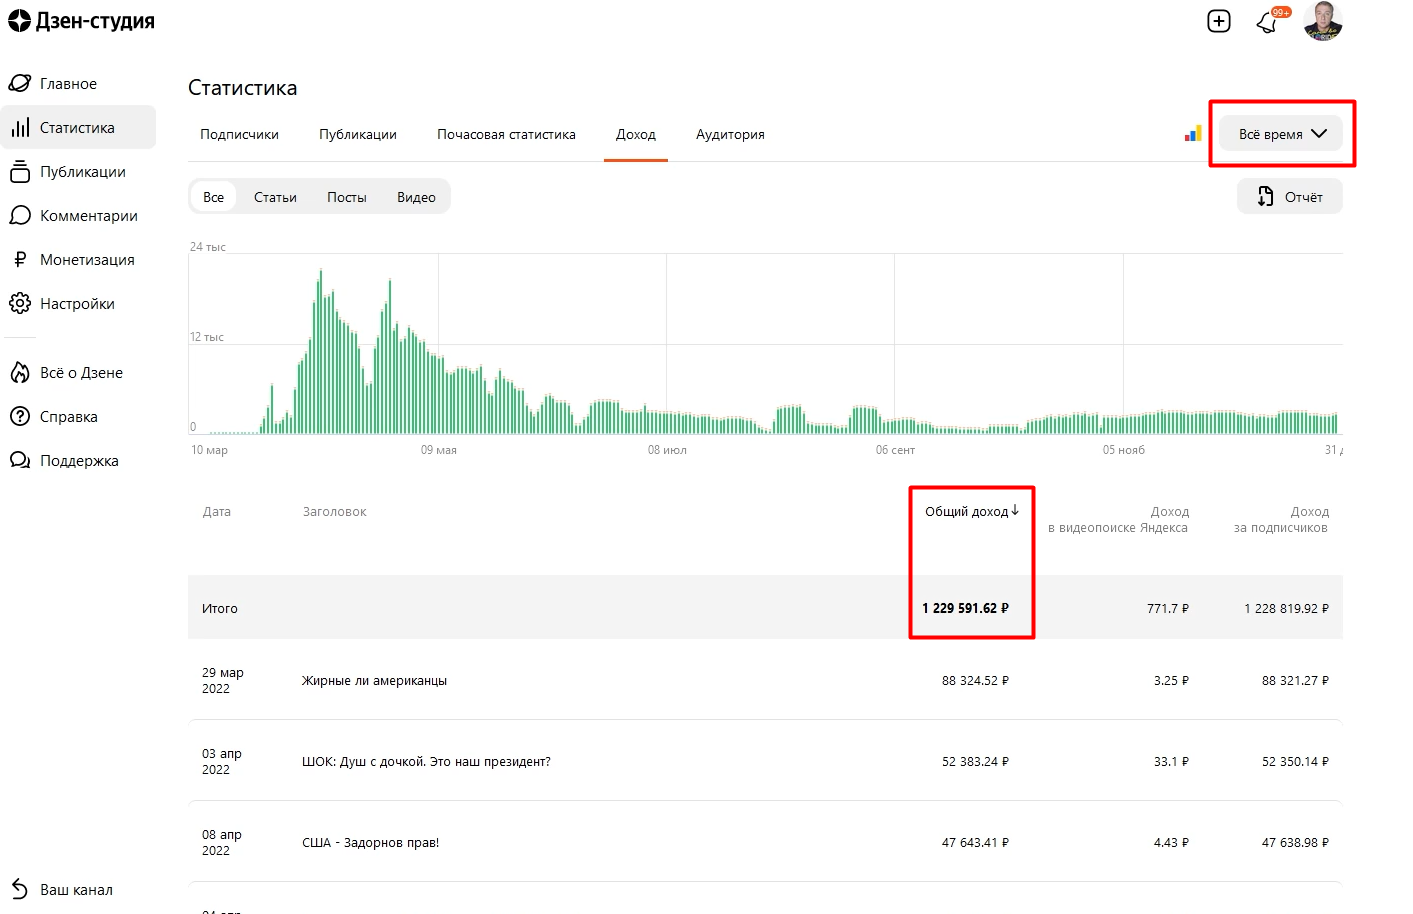Click the Комментарии speech bubble icon
The image size is (1413, 914).
[20, 215]
